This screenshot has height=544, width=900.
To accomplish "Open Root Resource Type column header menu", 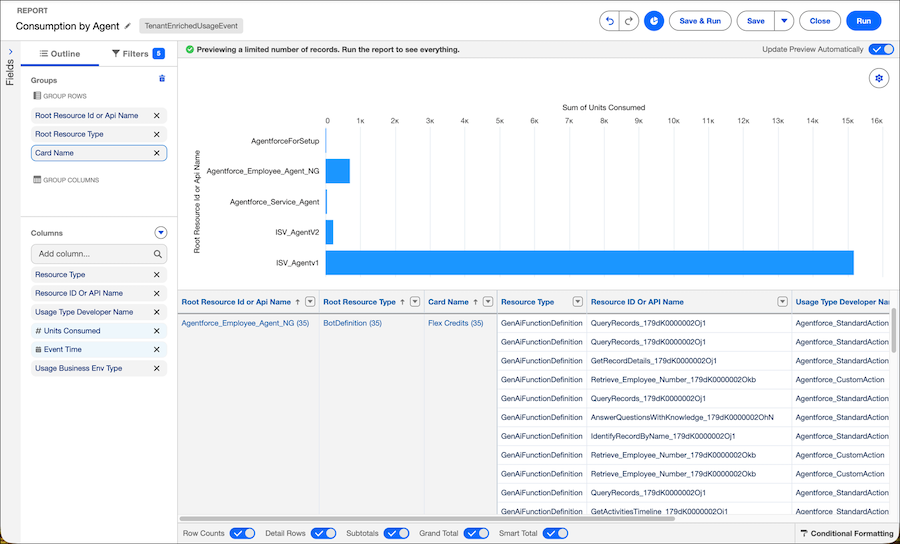I will [x=415, y=302].
